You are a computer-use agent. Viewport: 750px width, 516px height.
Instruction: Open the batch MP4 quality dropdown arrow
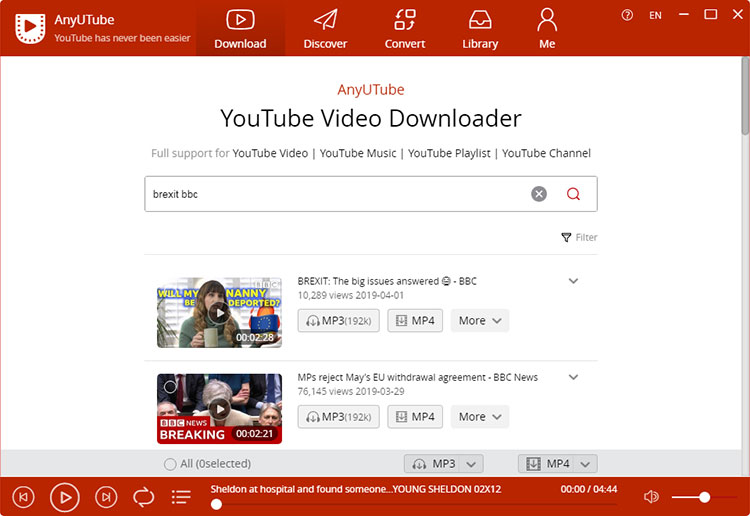click(x=585, y=463)
